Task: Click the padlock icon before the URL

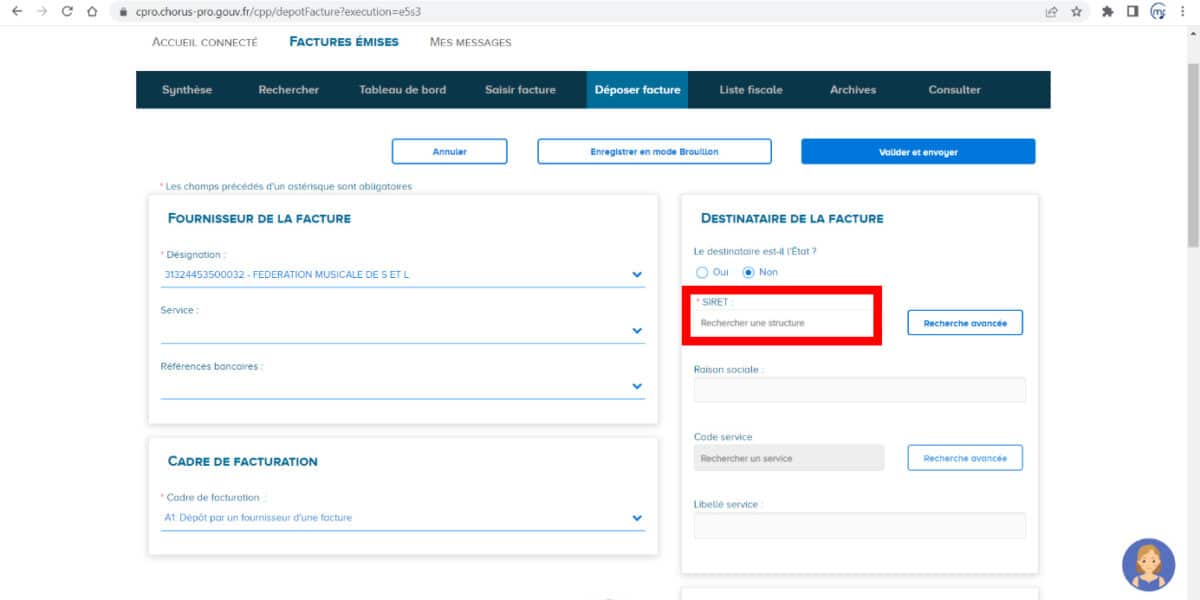Action: click(x=122, y=14)
